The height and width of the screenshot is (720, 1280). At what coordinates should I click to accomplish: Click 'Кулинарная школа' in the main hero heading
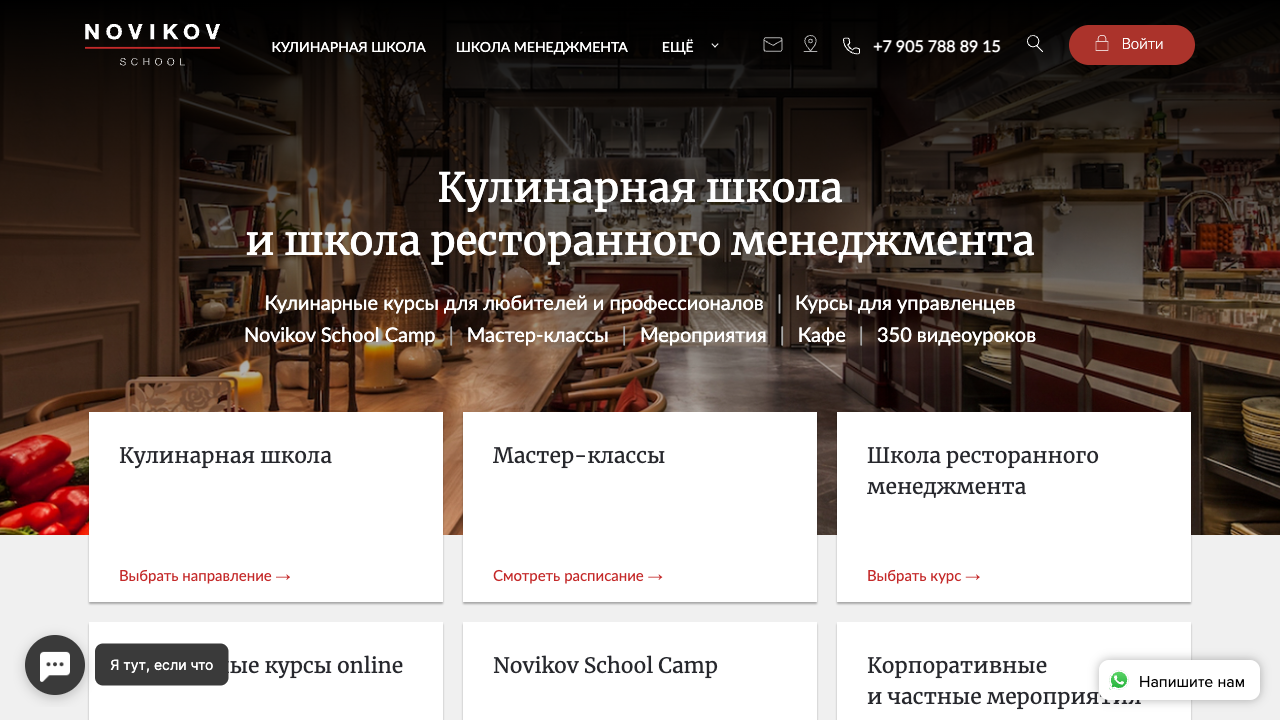pos(640,188)
